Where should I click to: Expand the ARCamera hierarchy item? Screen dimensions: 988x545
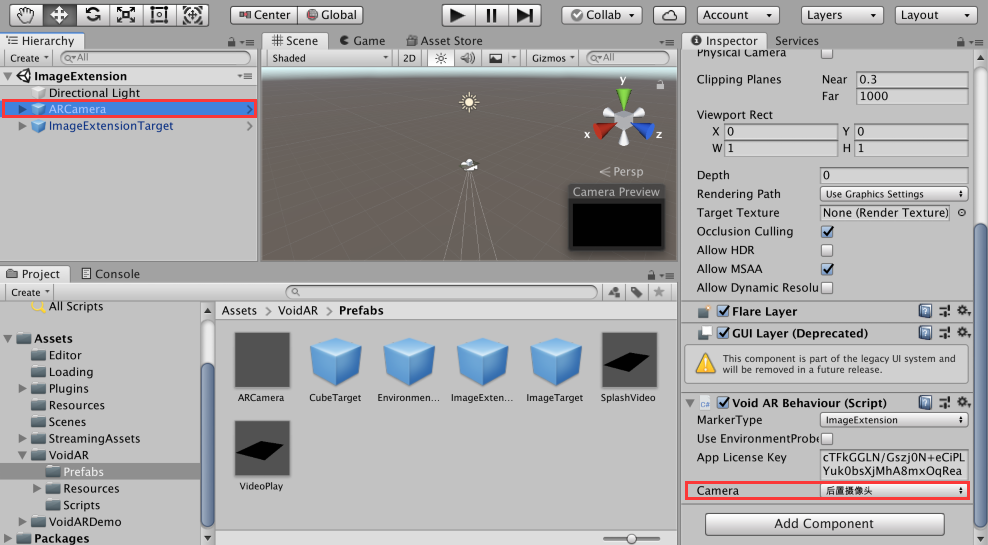pos(23,109)
